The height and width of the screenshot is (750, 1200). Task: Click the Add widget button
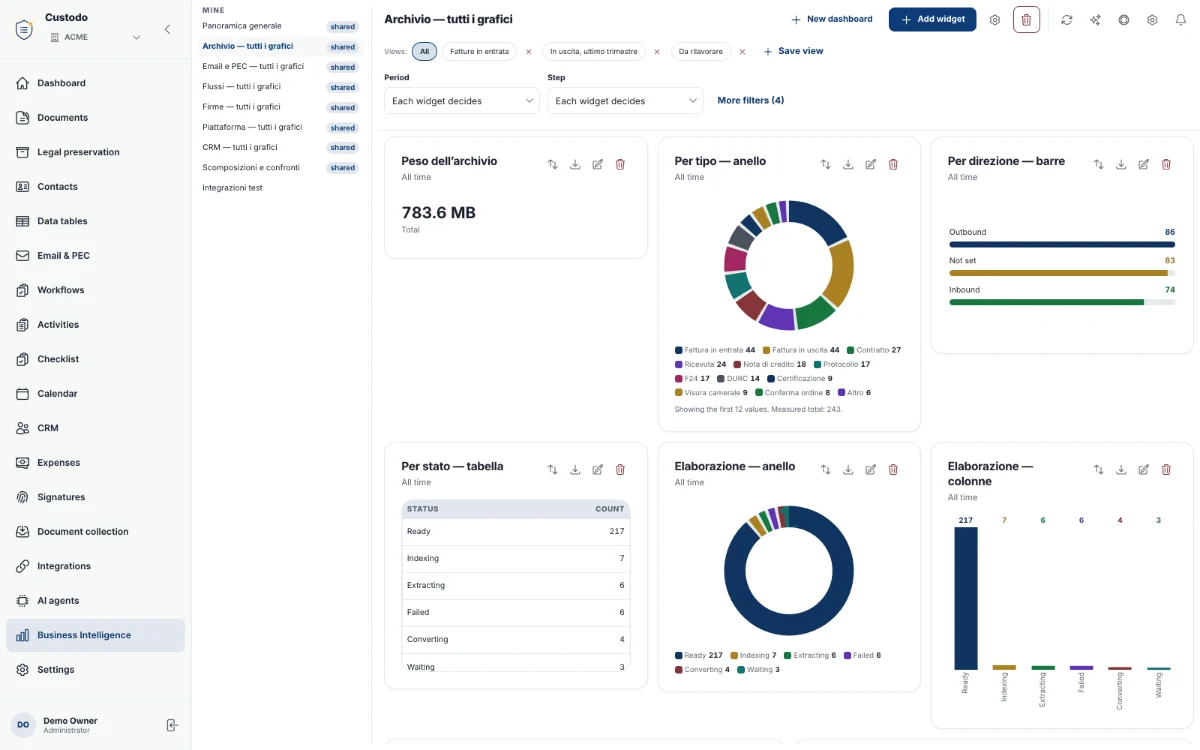[x=932, y=20]
